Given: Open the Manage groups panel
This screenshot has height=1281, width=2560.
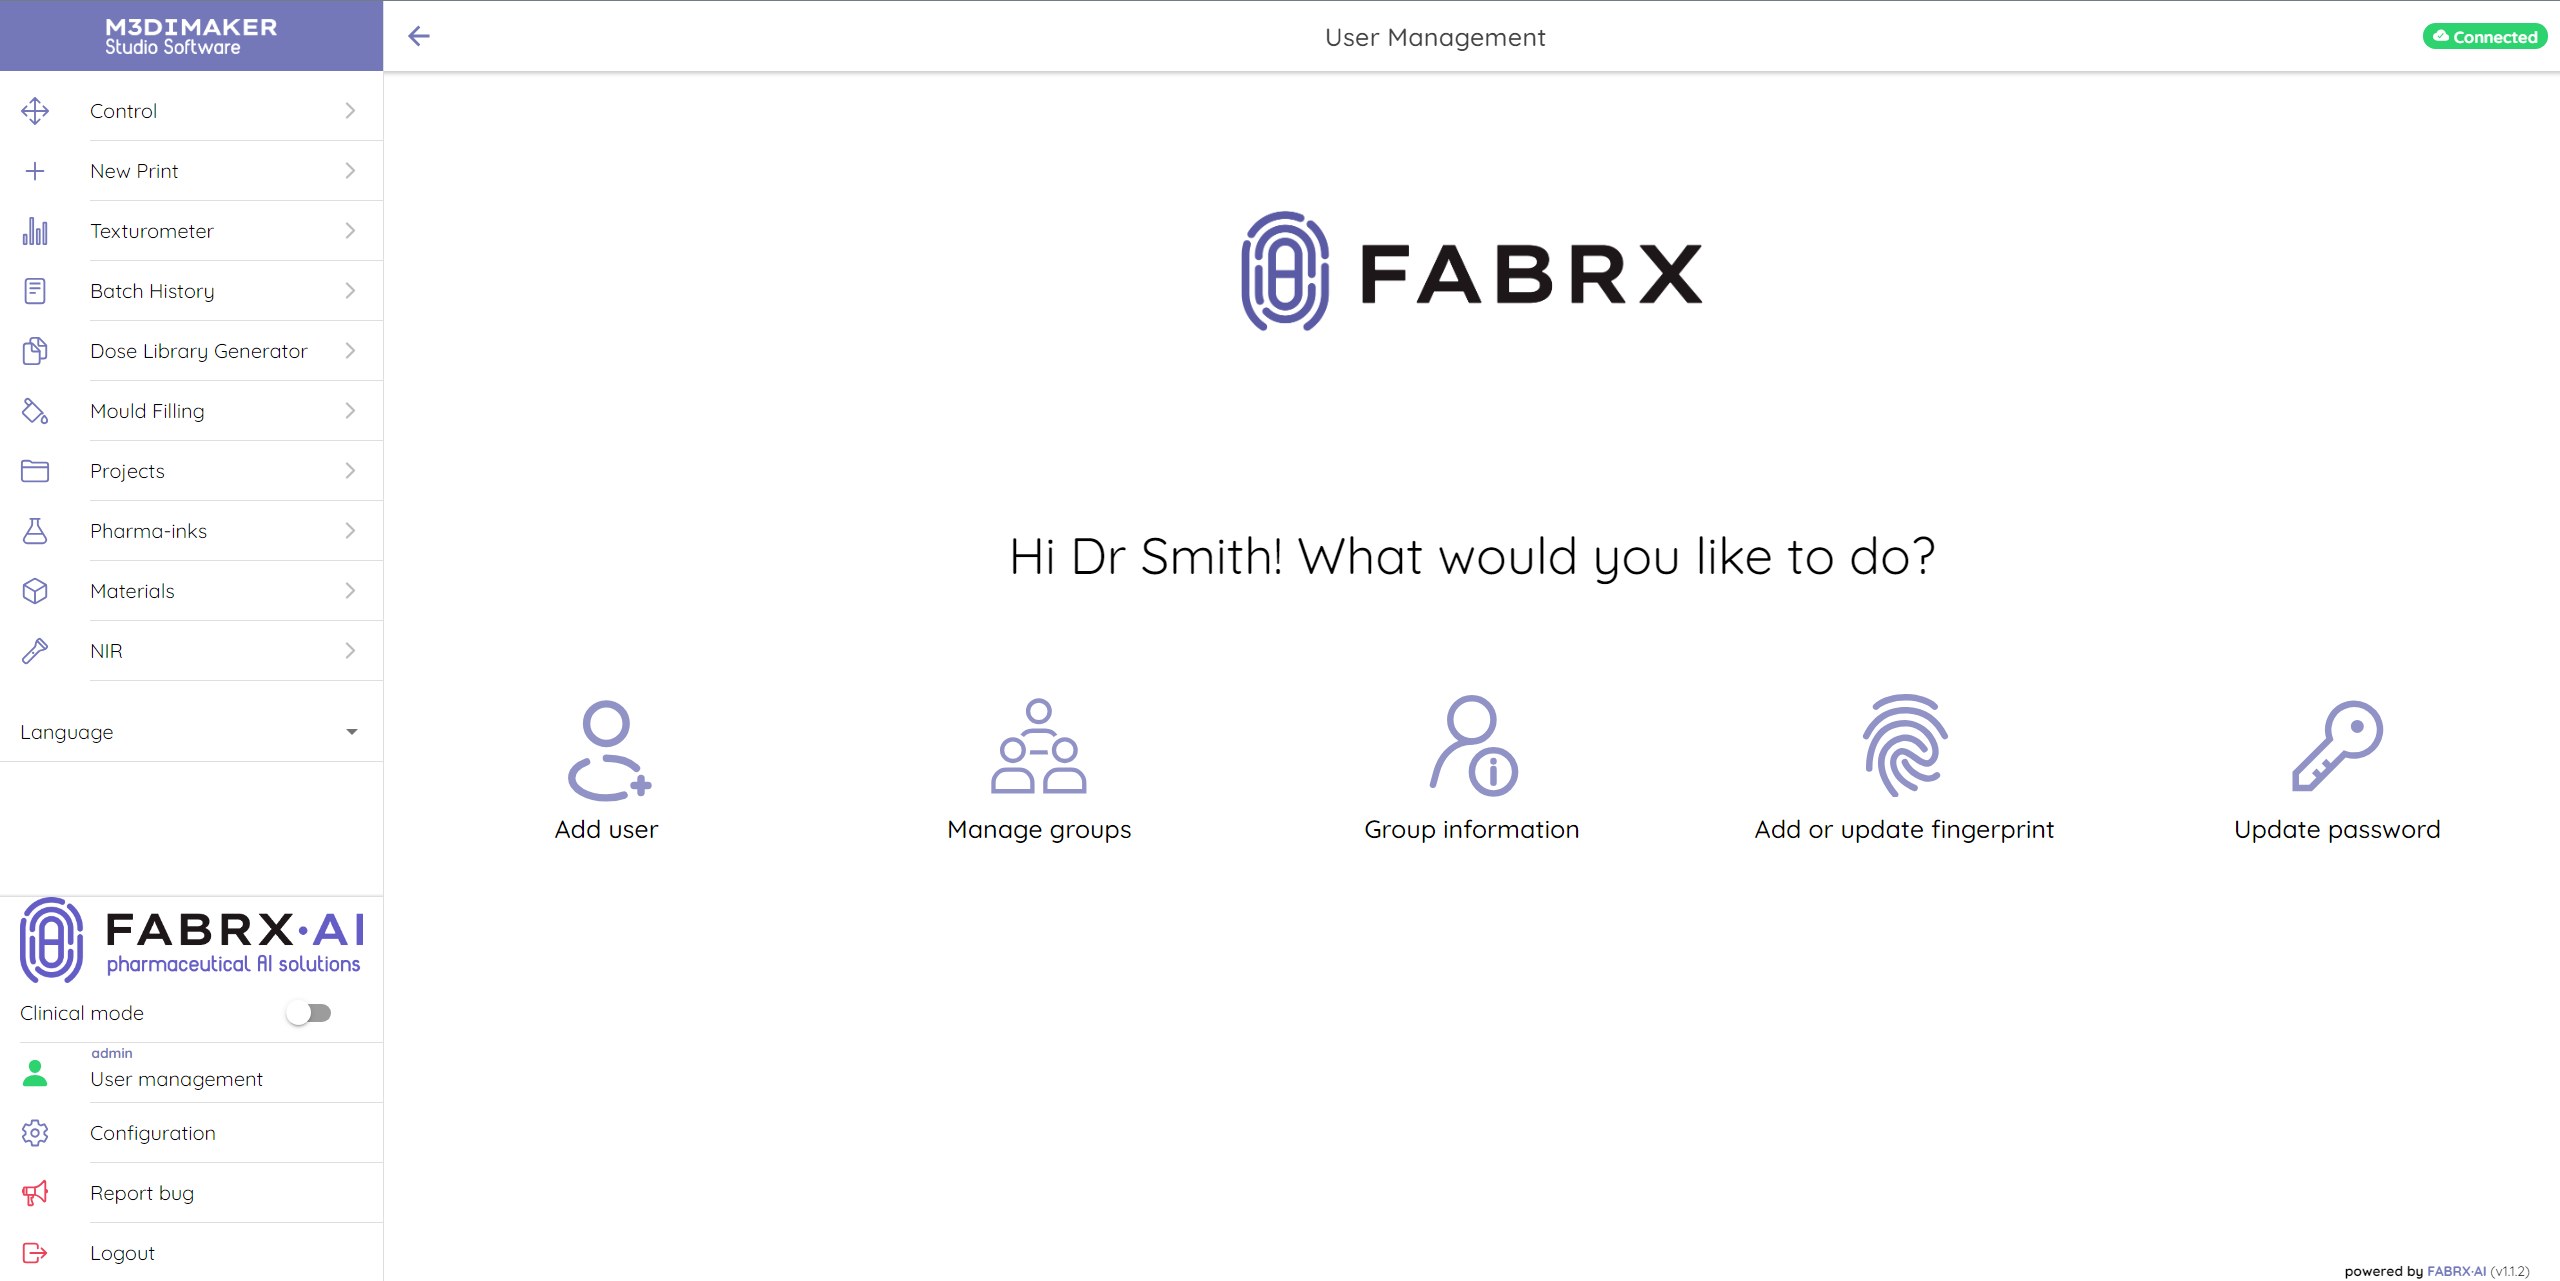Looking at the screenshot, I should [x=1039, y=768].
